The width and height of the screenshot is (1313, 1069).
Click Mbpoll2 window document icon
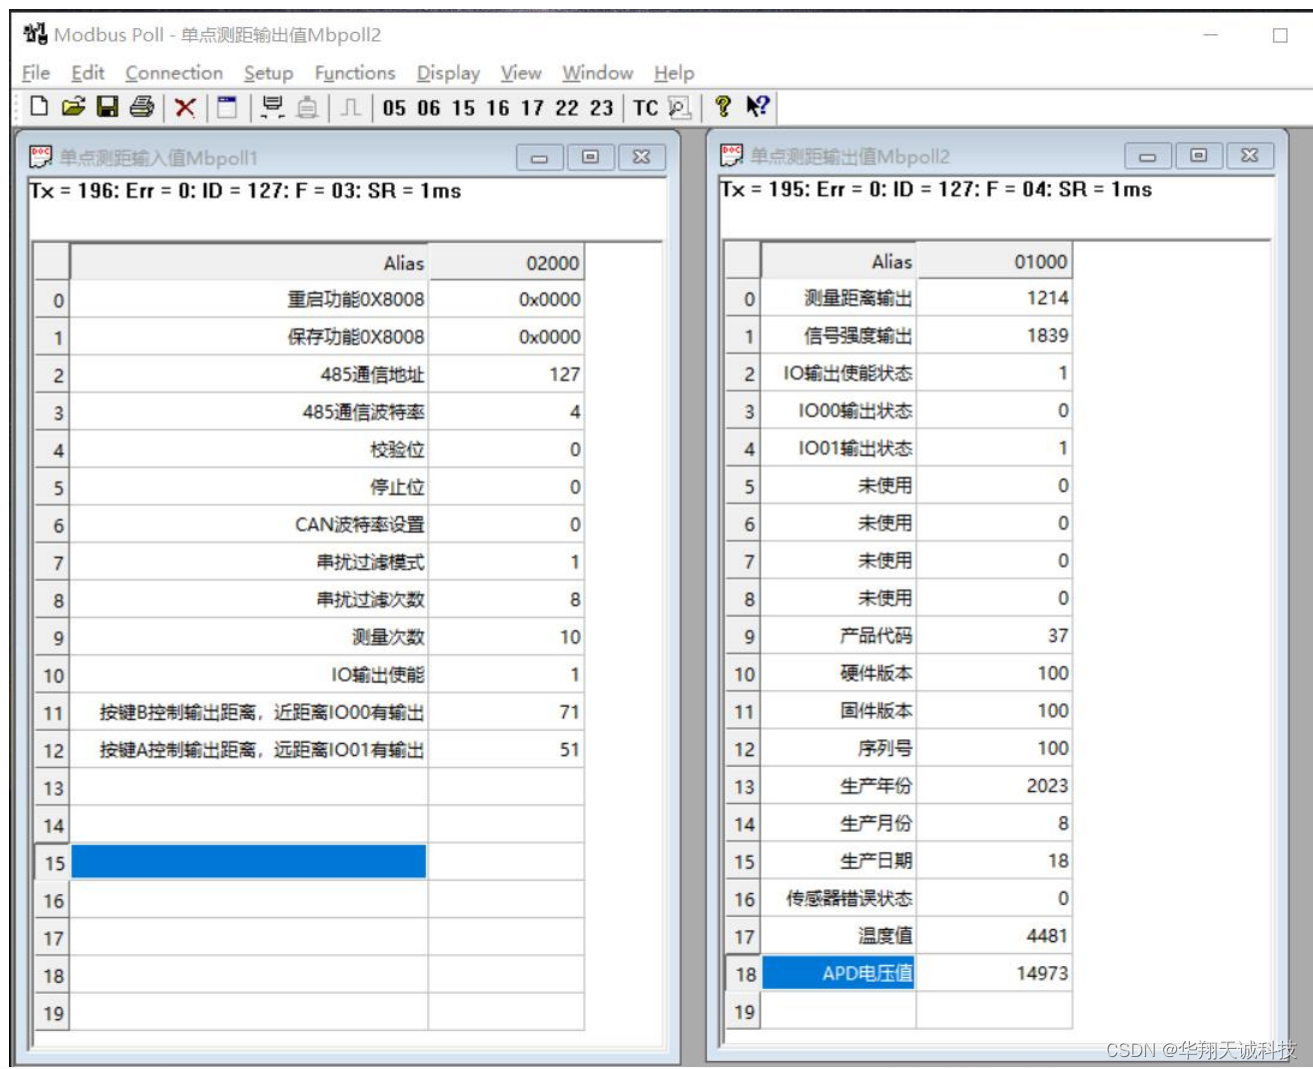(732, 155)
